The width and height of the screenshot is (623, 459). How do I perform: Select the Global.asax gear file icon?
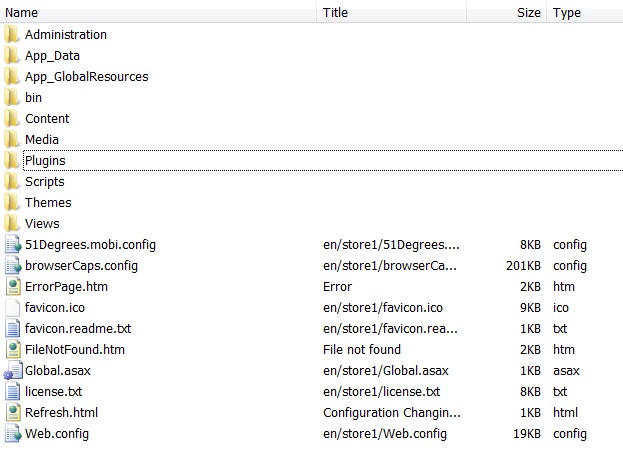click(13, 370)
